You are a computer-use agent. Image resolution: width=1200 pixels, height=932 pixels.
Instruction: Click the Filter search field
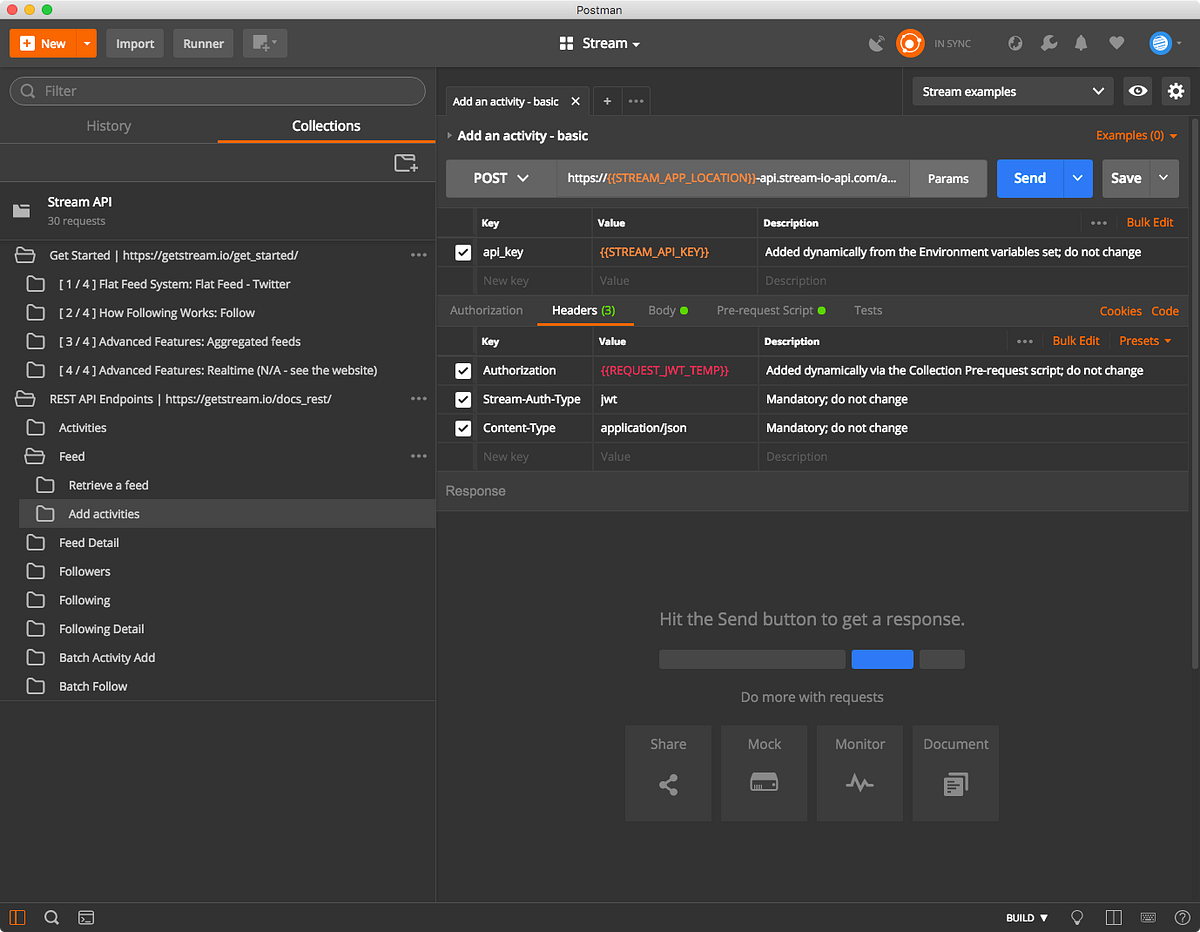click(217, 91)
